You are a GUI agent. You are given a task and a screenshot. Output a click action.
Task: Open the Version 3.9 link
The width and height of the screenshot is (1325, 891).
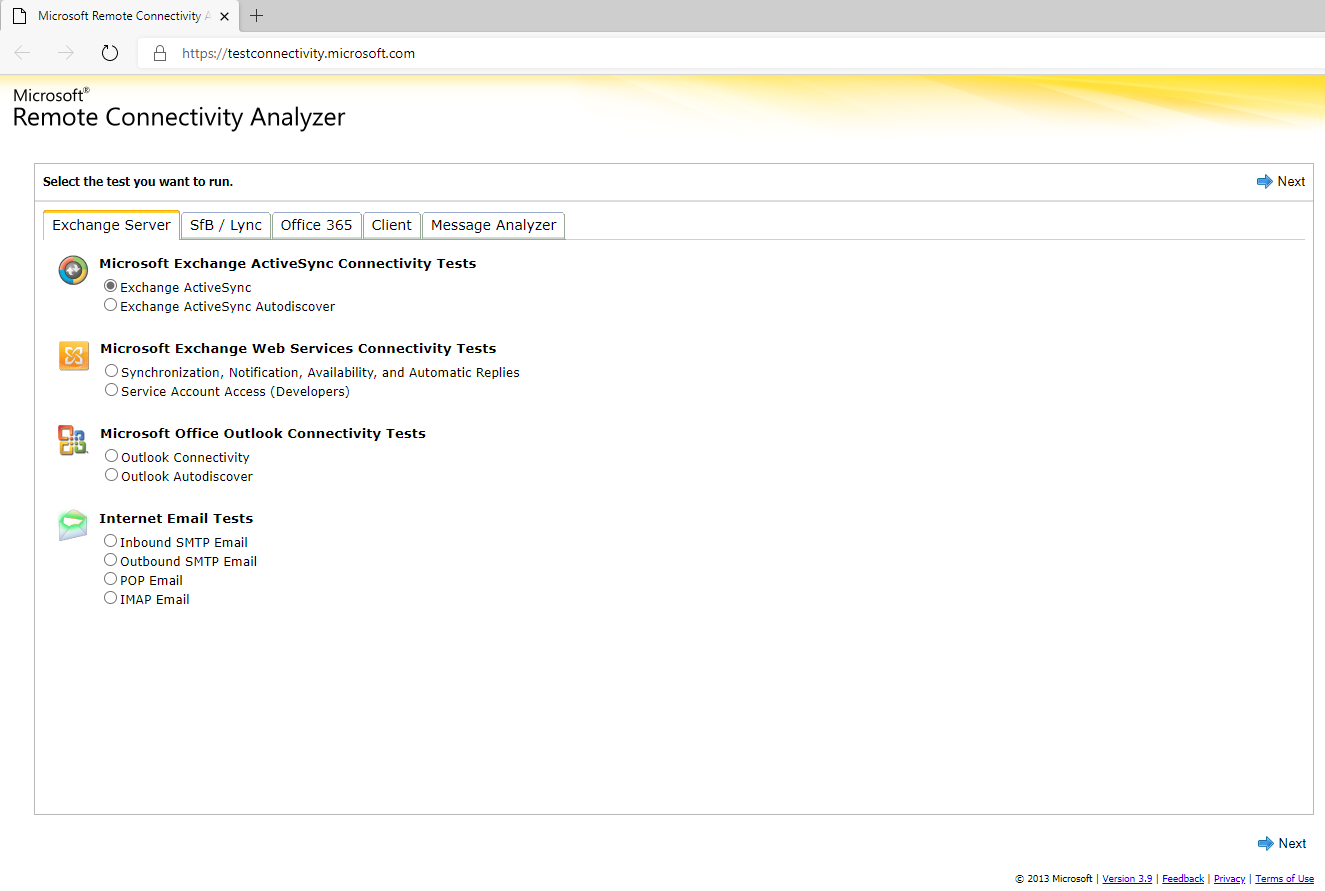pyautogui.click(x=1127, y=879)
